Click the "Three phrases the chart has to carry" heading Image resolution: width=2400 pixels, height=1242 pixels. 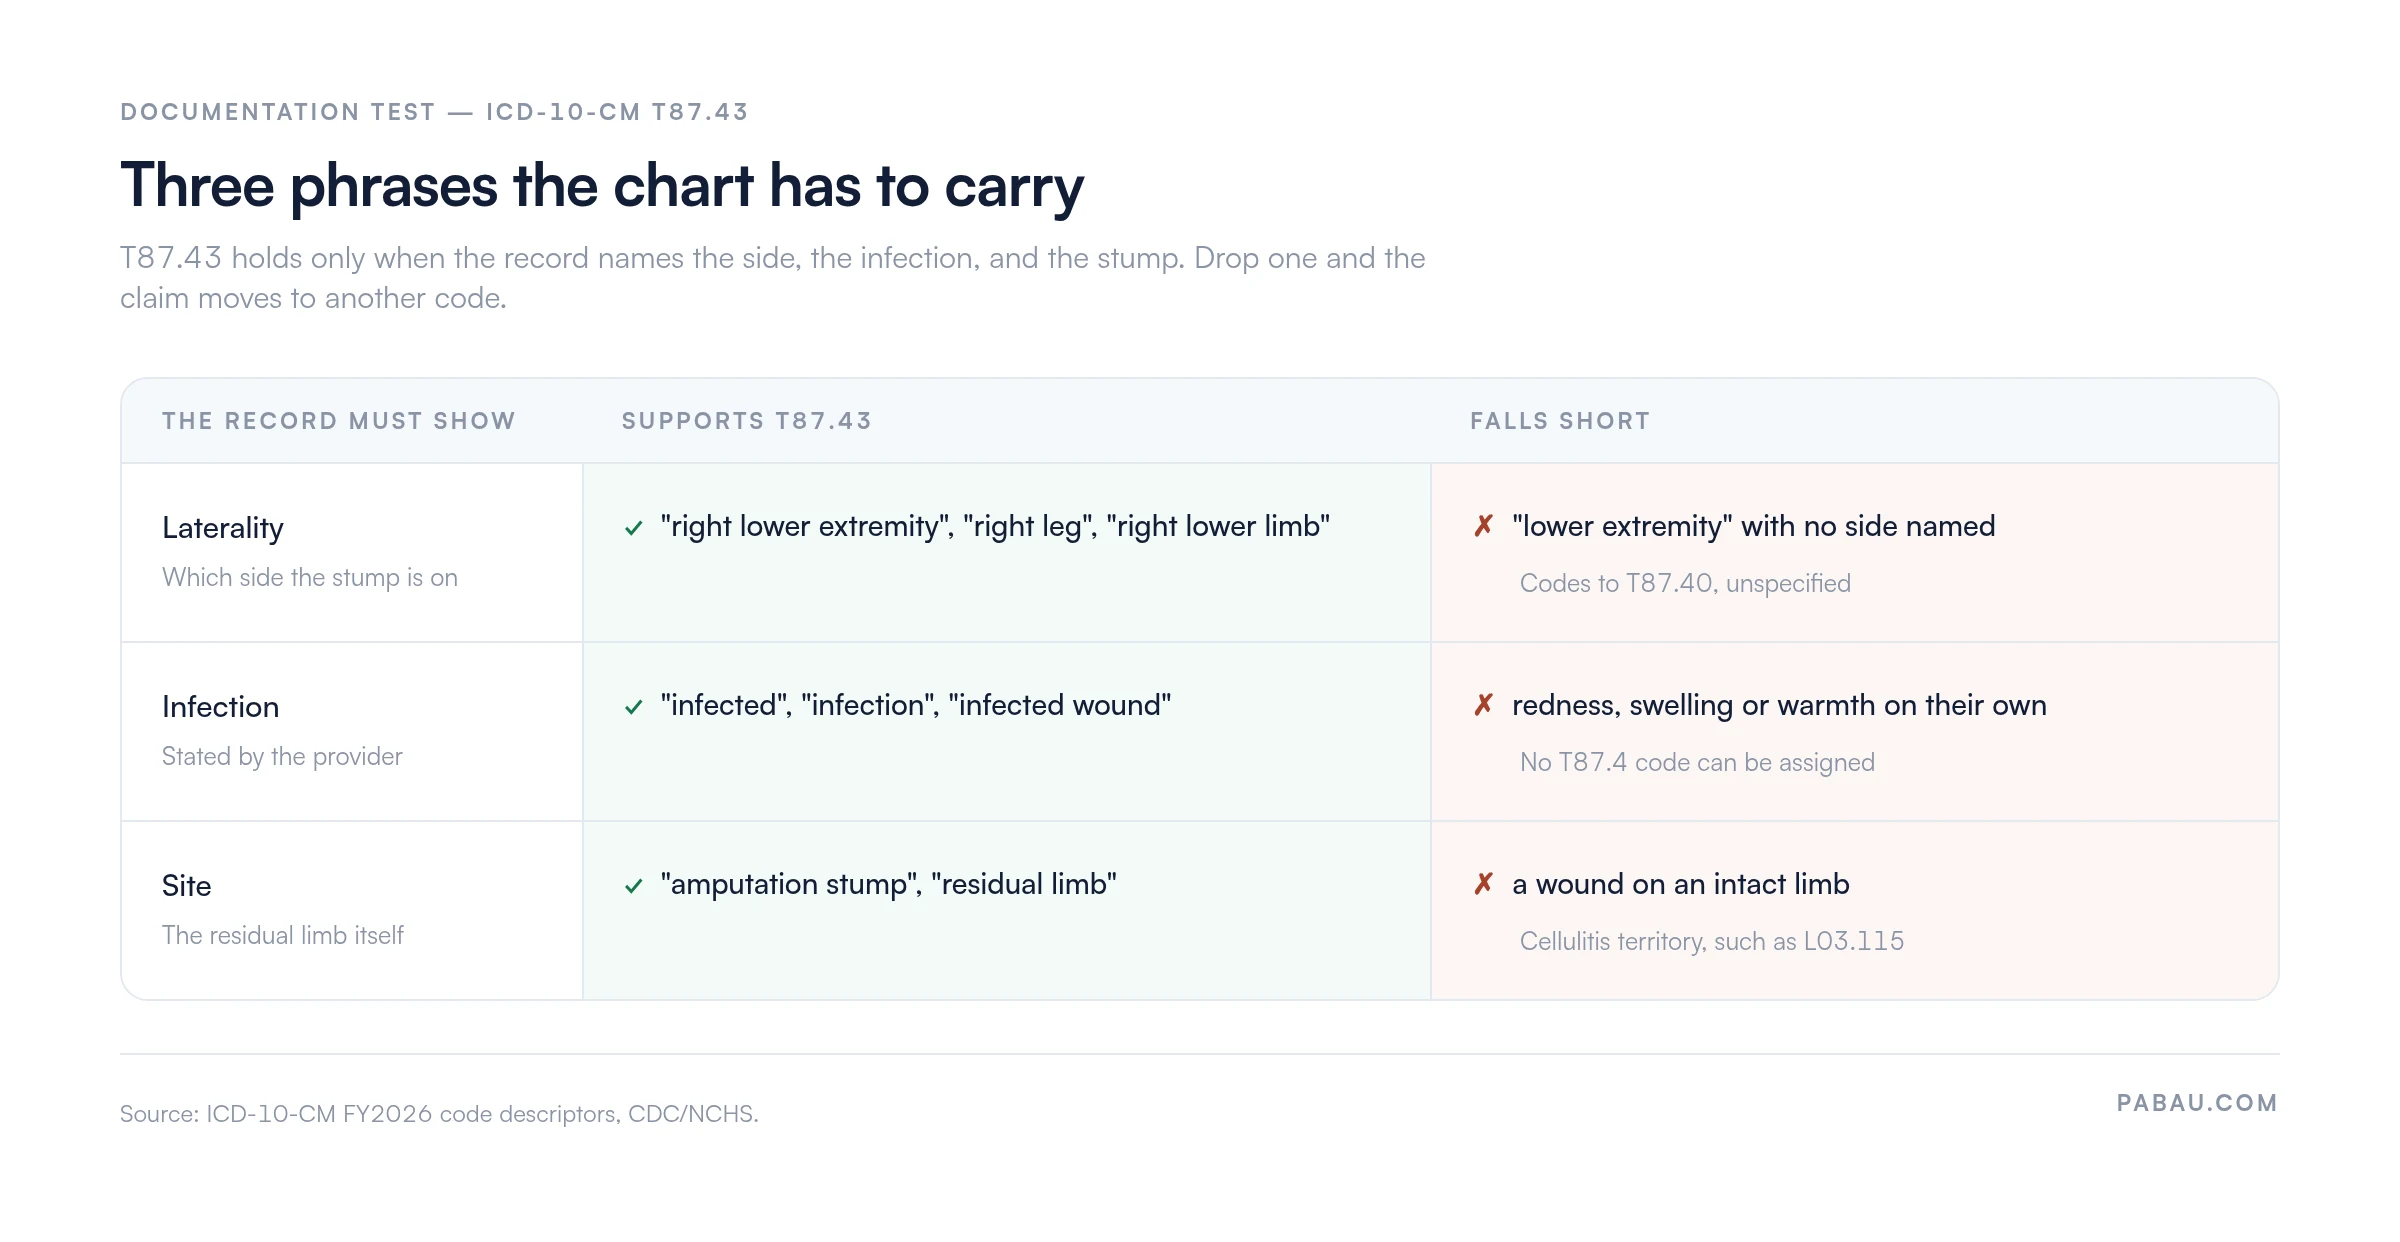coord(602,187)
